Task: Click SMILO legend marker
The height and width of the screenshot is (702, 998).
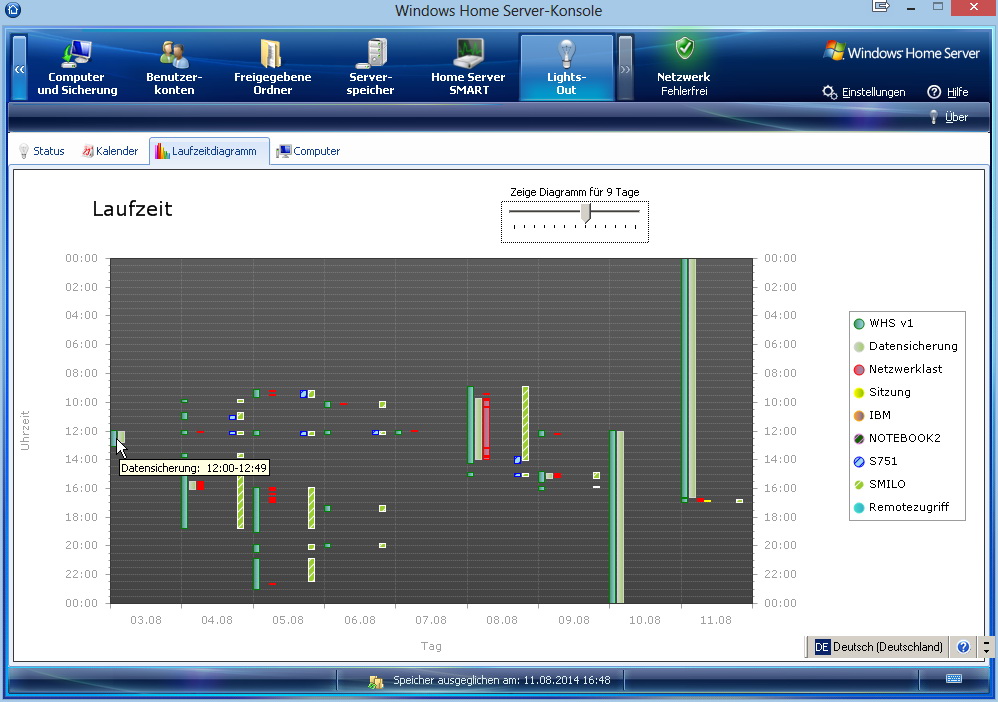Action: [x=859, y=484]
